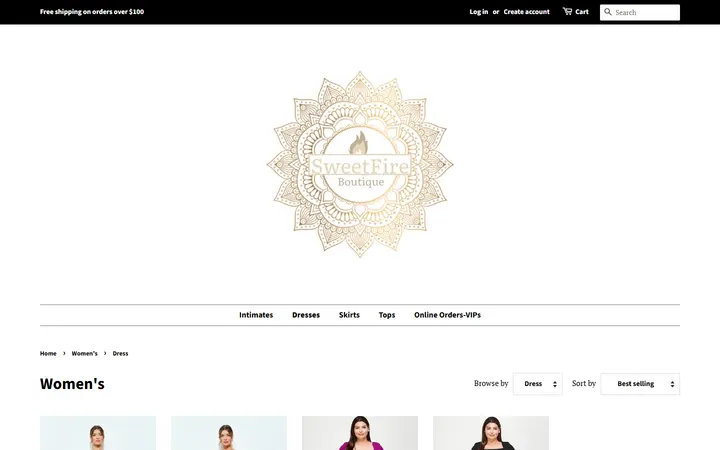
Task: Open the Create account link
Action: tap(526, 12)
